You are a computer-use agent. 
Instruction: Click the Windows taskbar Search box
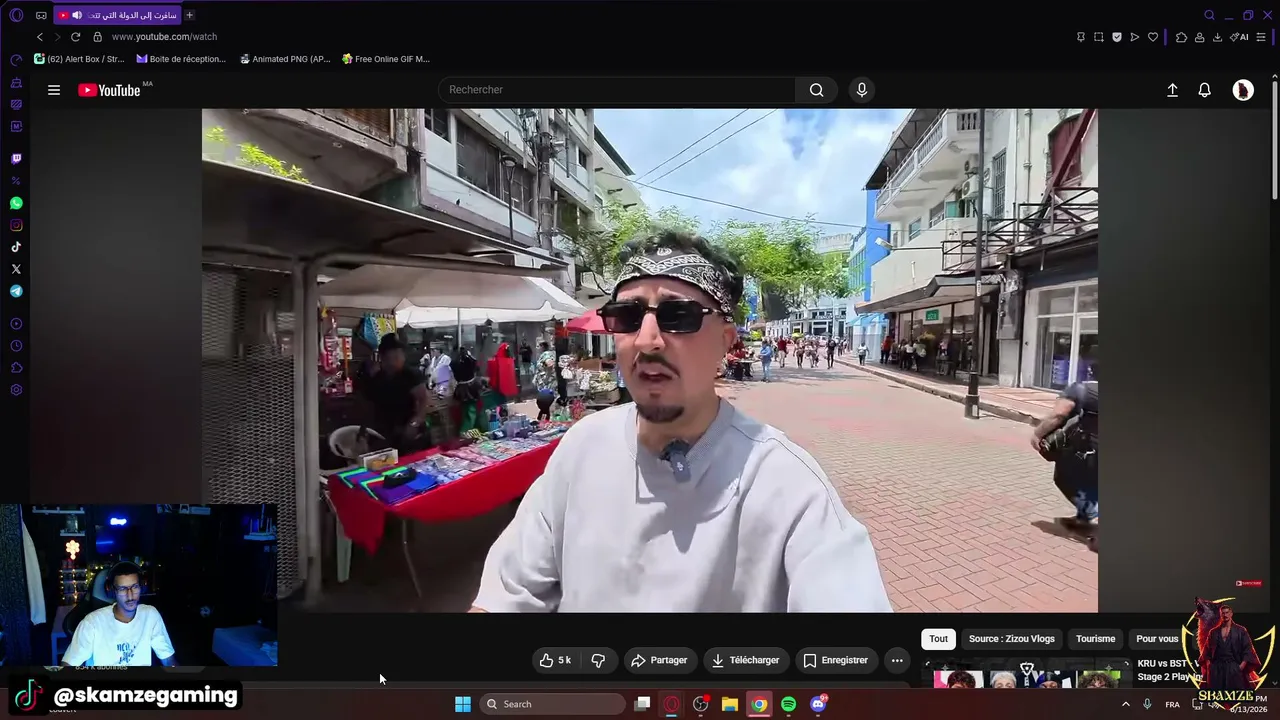[552, 704]
